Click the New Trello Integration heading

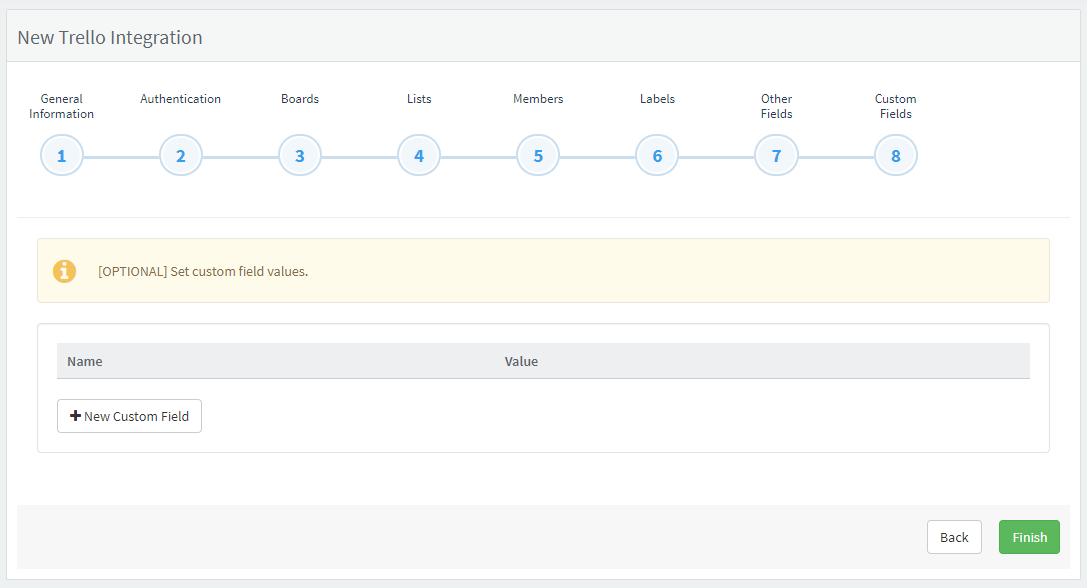(x=110, y=37)
